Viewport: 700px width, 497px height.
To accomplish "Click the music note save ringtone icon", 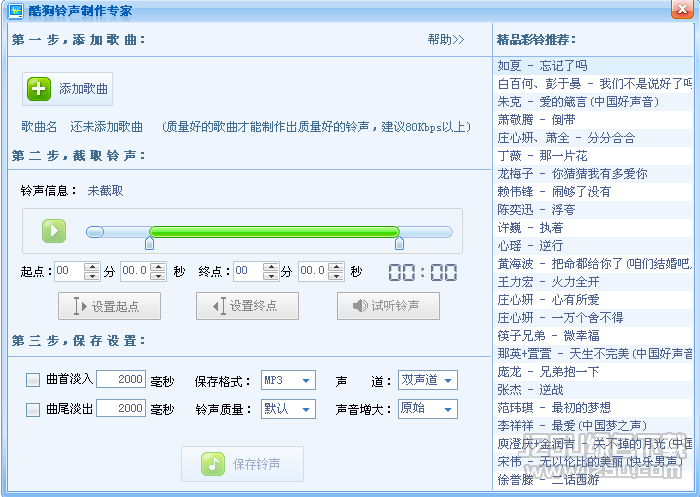I will (x=213, y=464).
